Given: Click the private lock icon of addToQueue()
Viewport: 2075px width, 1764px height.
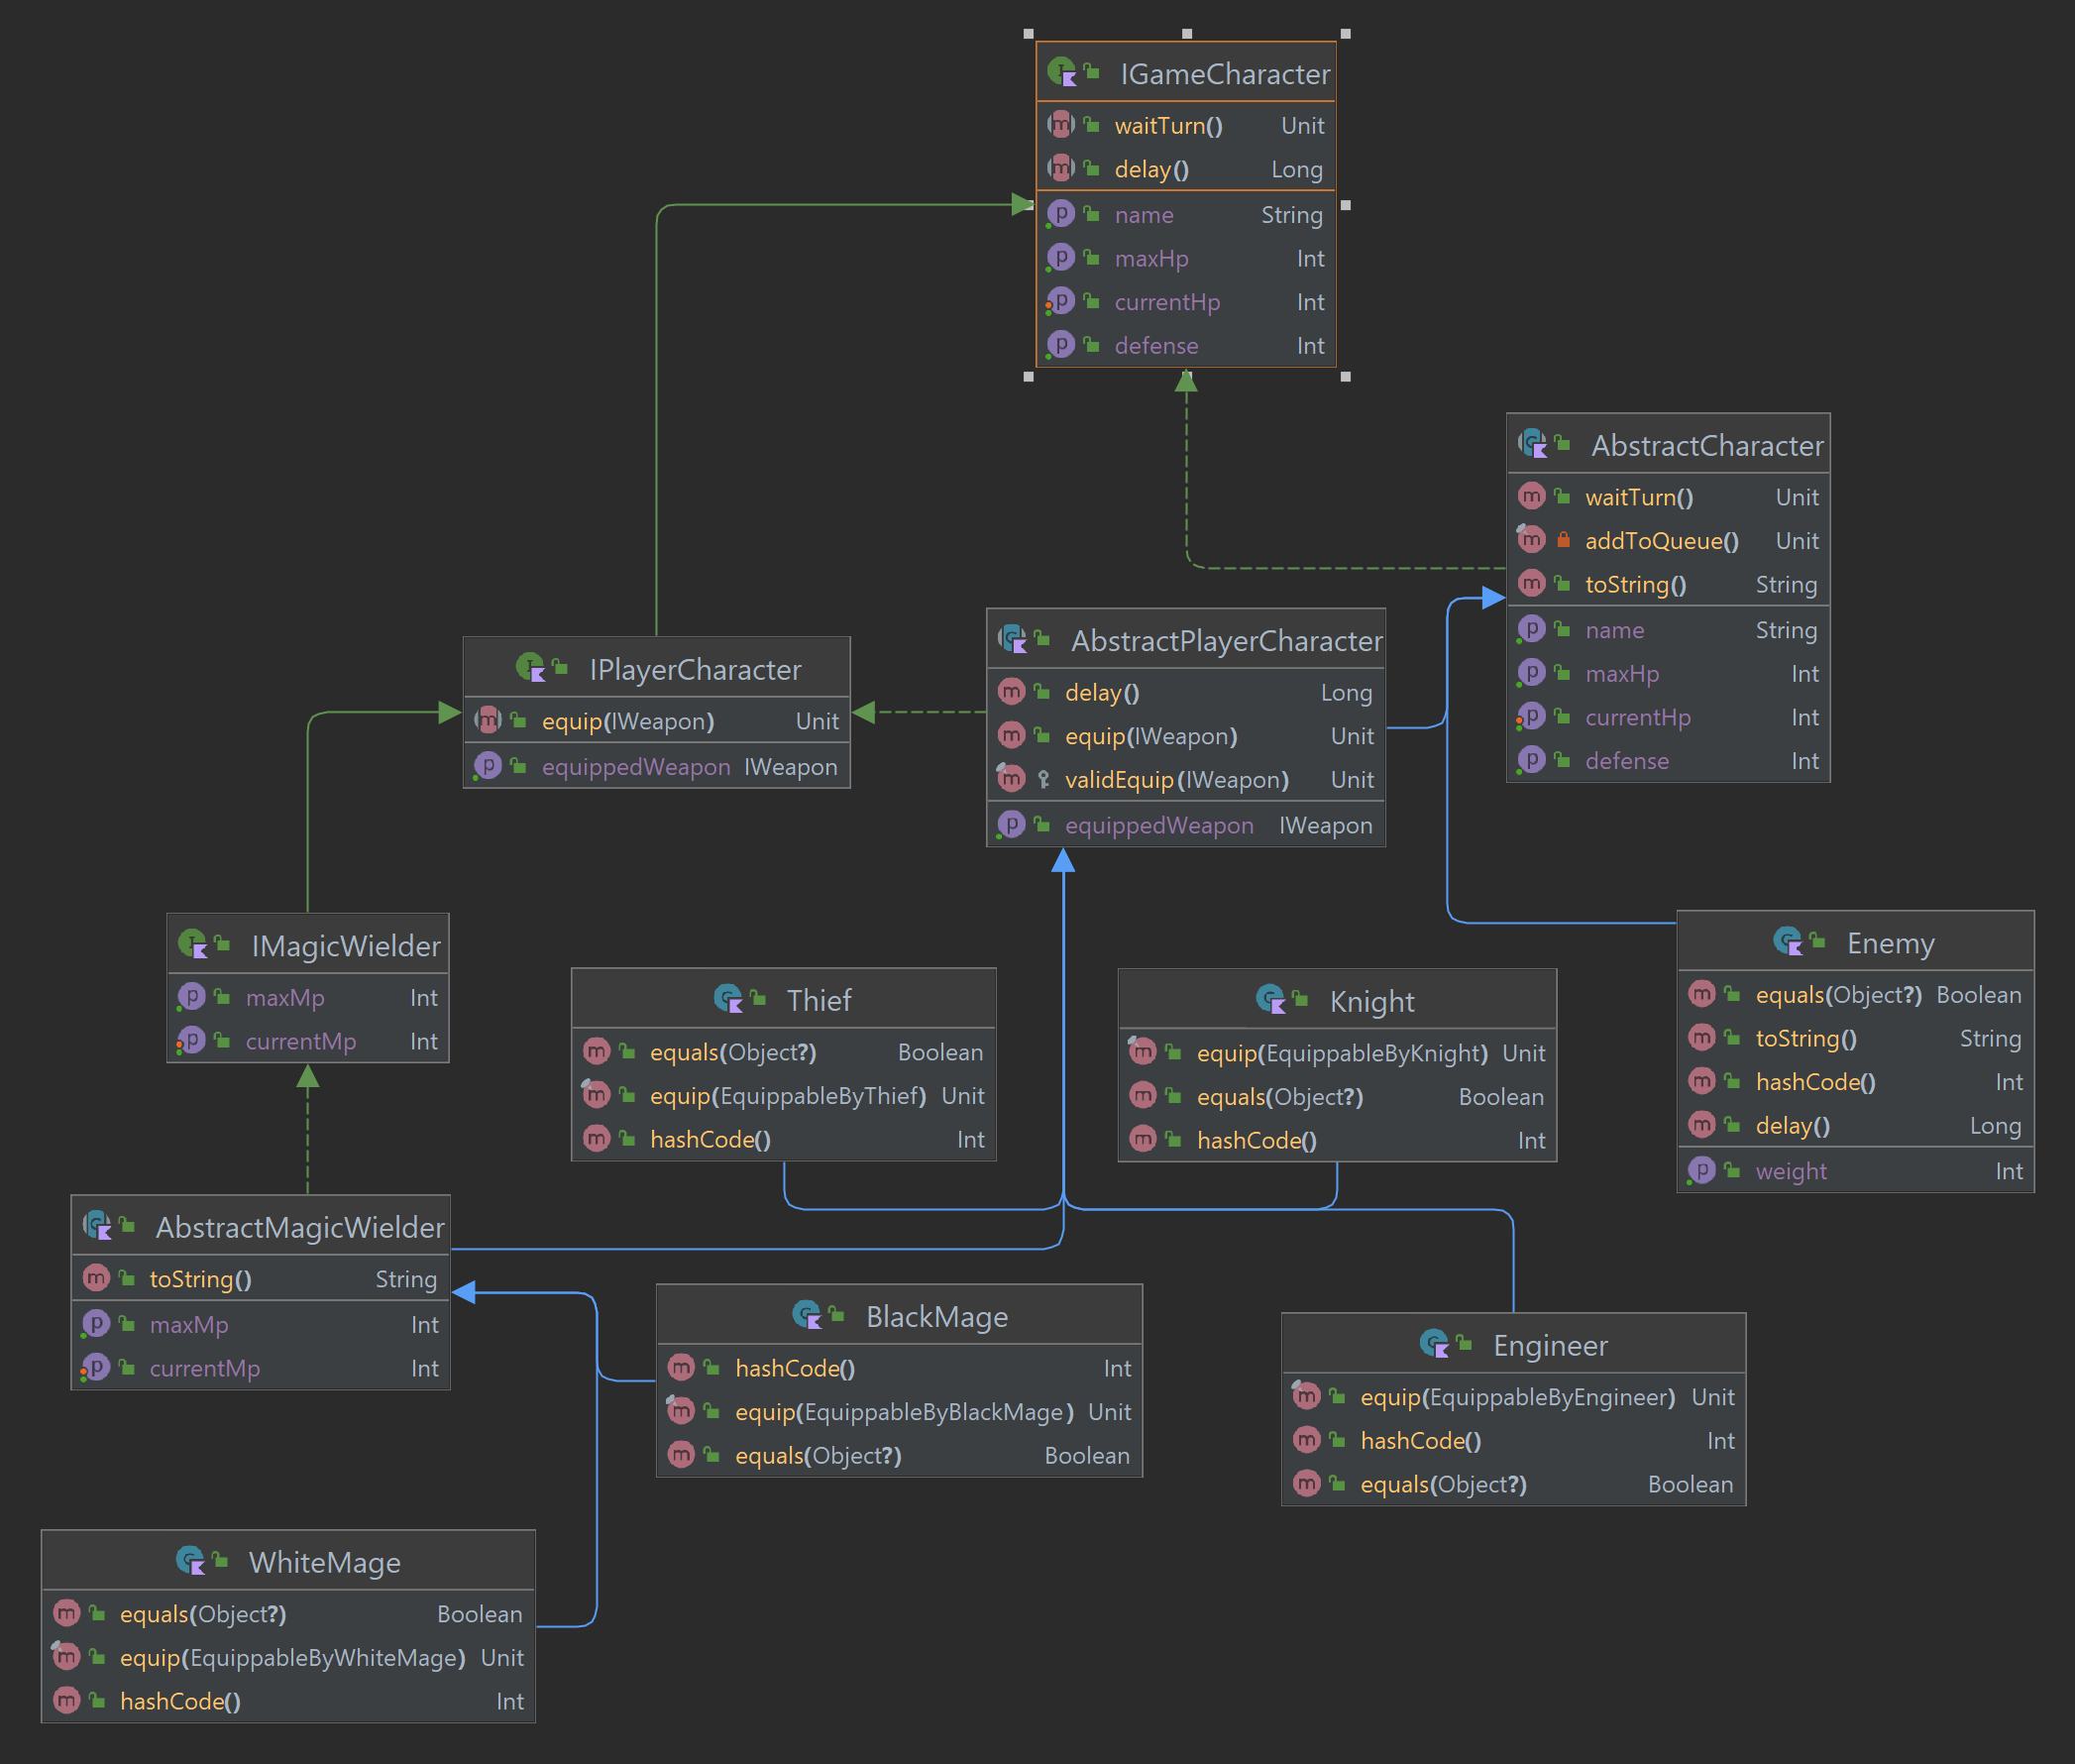Looking at the screenshot, I should coord(1563,540).
